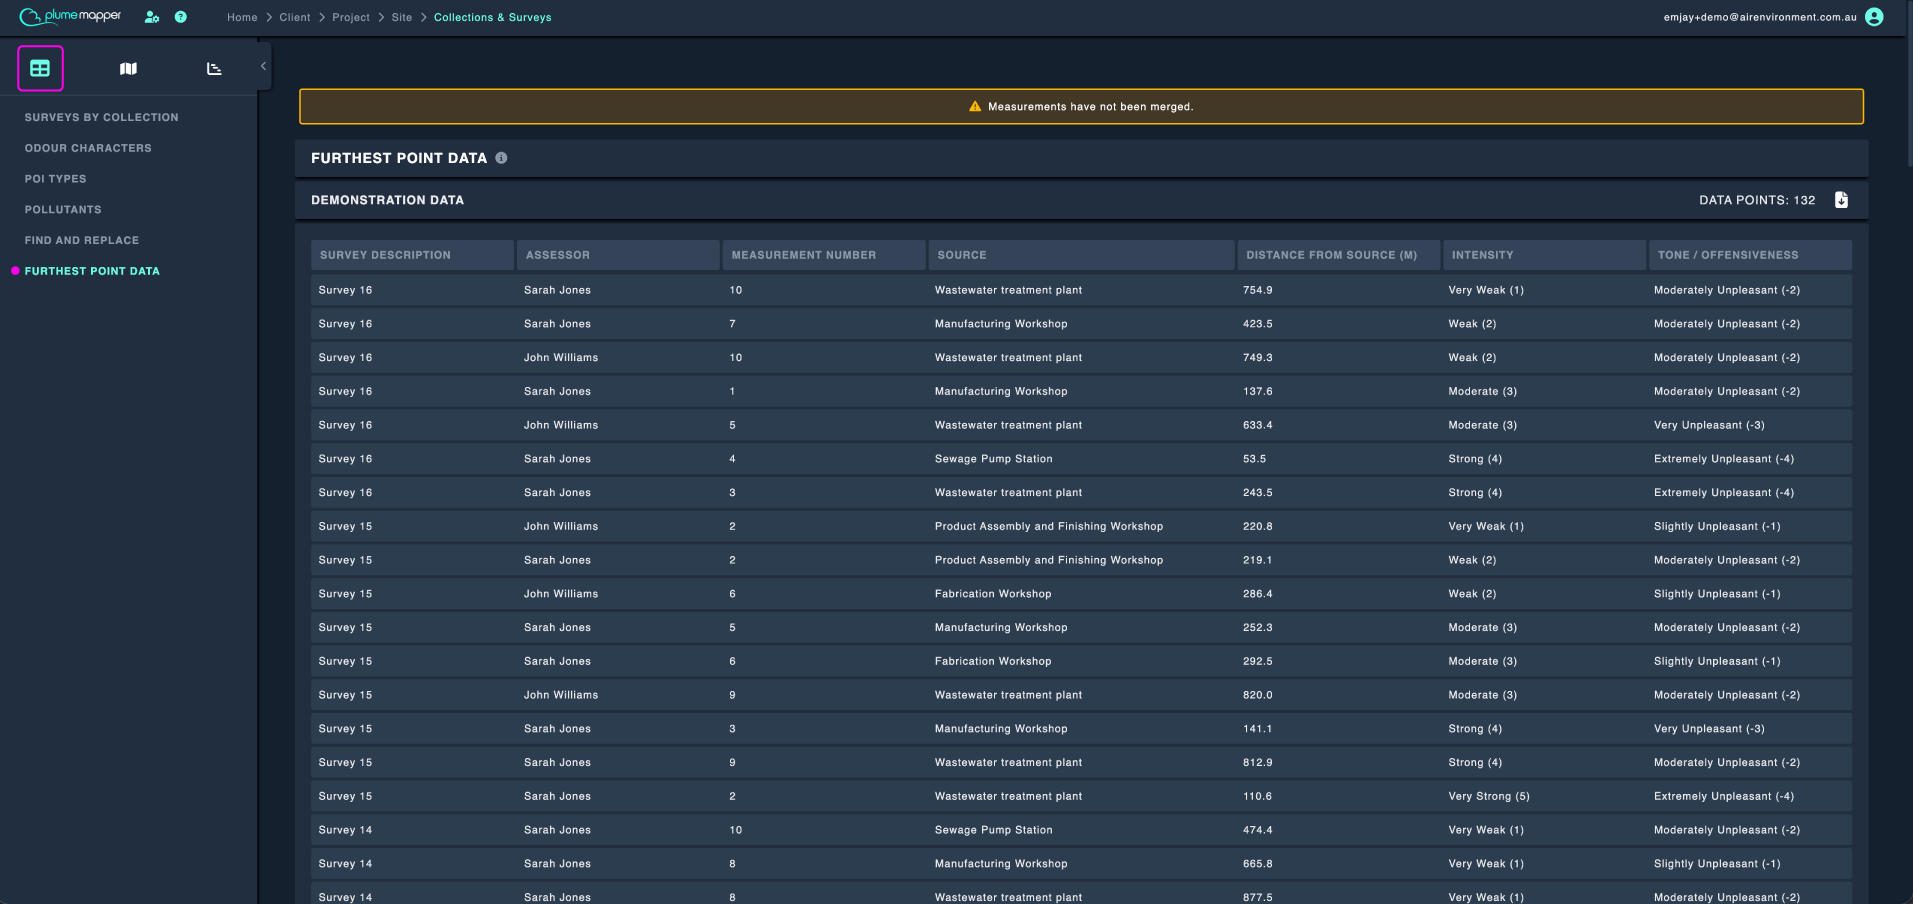Download the Demonstration Data file icon

[x=1841, y=200]
